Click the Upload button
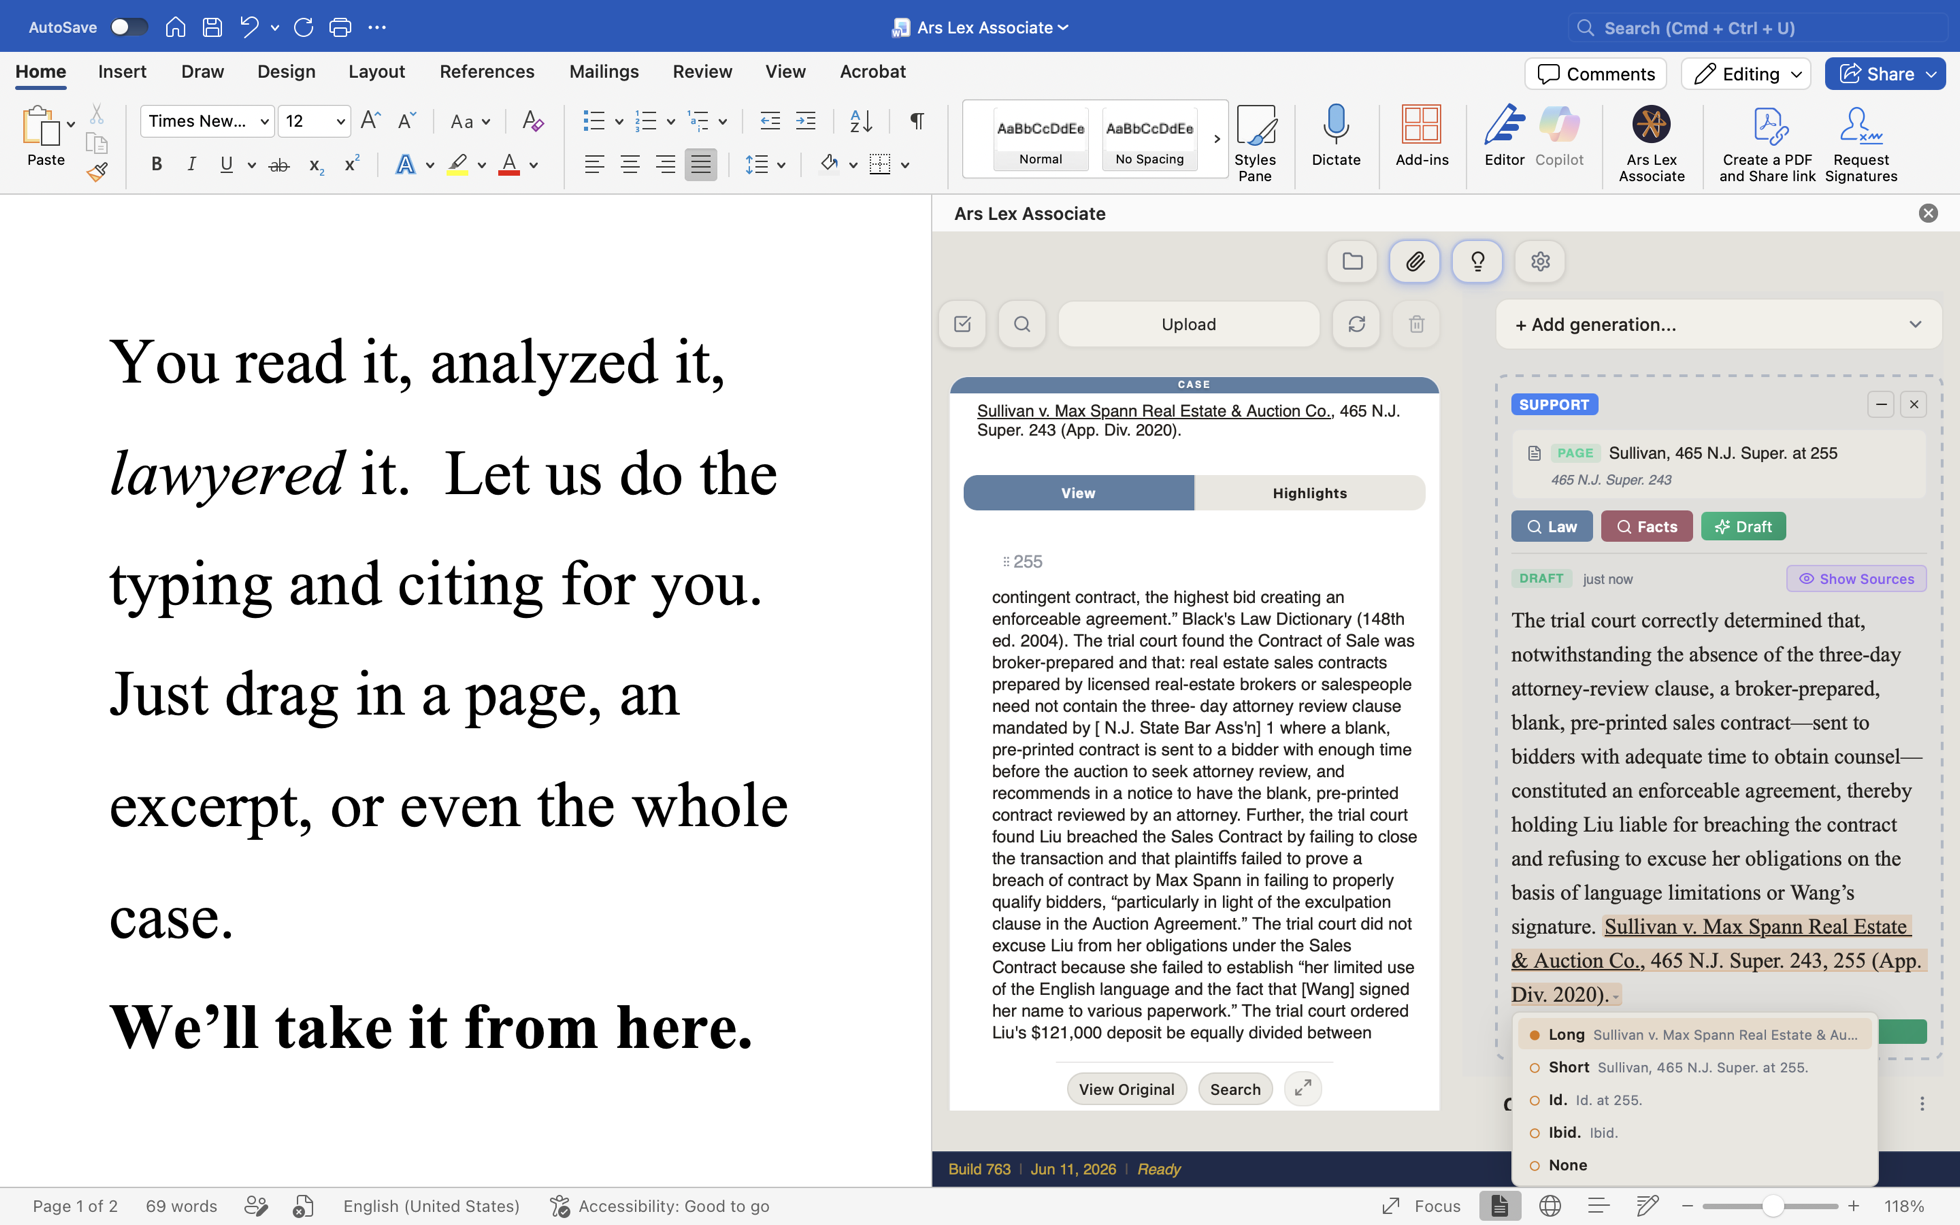This screenshot has height=1225, width=1960. coord(1188,324)
